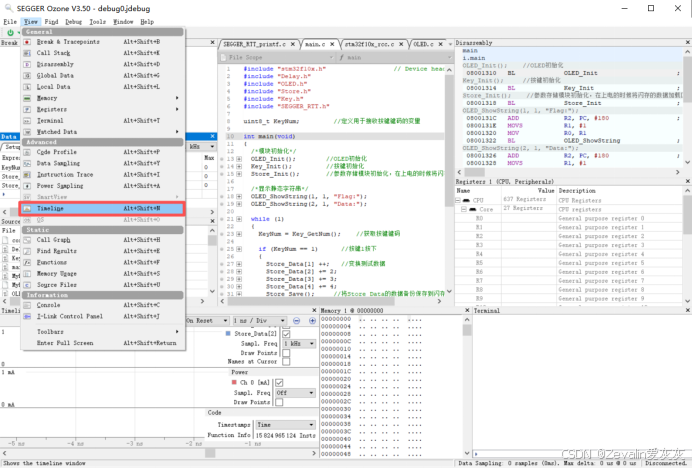Image resolution: width=692 pixels, height=468 pixels.
Task: Open the Watched Data submenu
Action: [102, 132]
